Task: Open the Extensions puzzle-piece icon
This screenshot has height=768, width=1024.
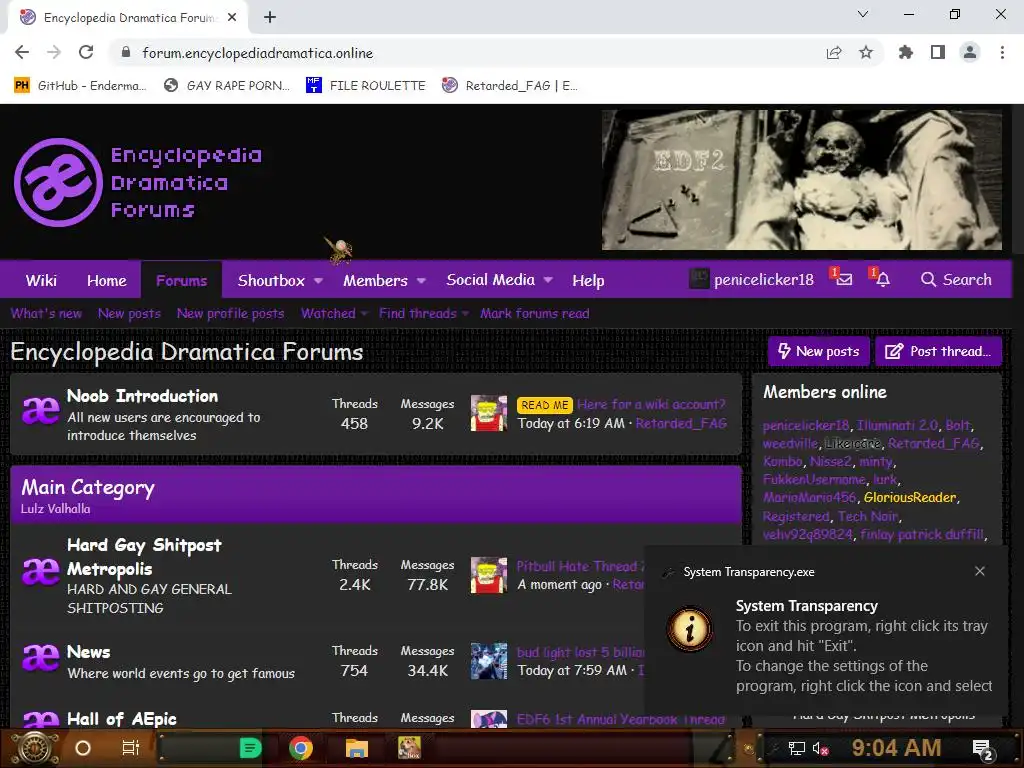Action: pos(906,52)
